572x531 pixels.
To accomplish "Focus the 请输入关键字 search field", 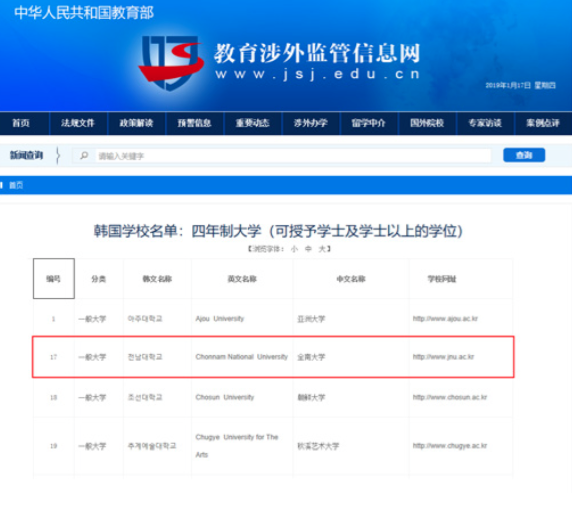I will 293,156.
